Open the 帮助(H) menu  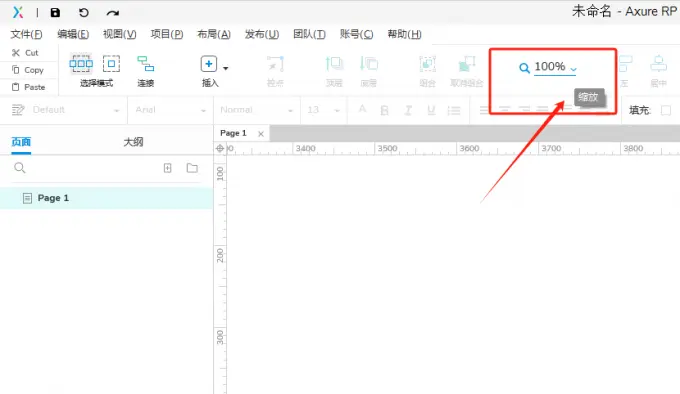pos(404,34)
